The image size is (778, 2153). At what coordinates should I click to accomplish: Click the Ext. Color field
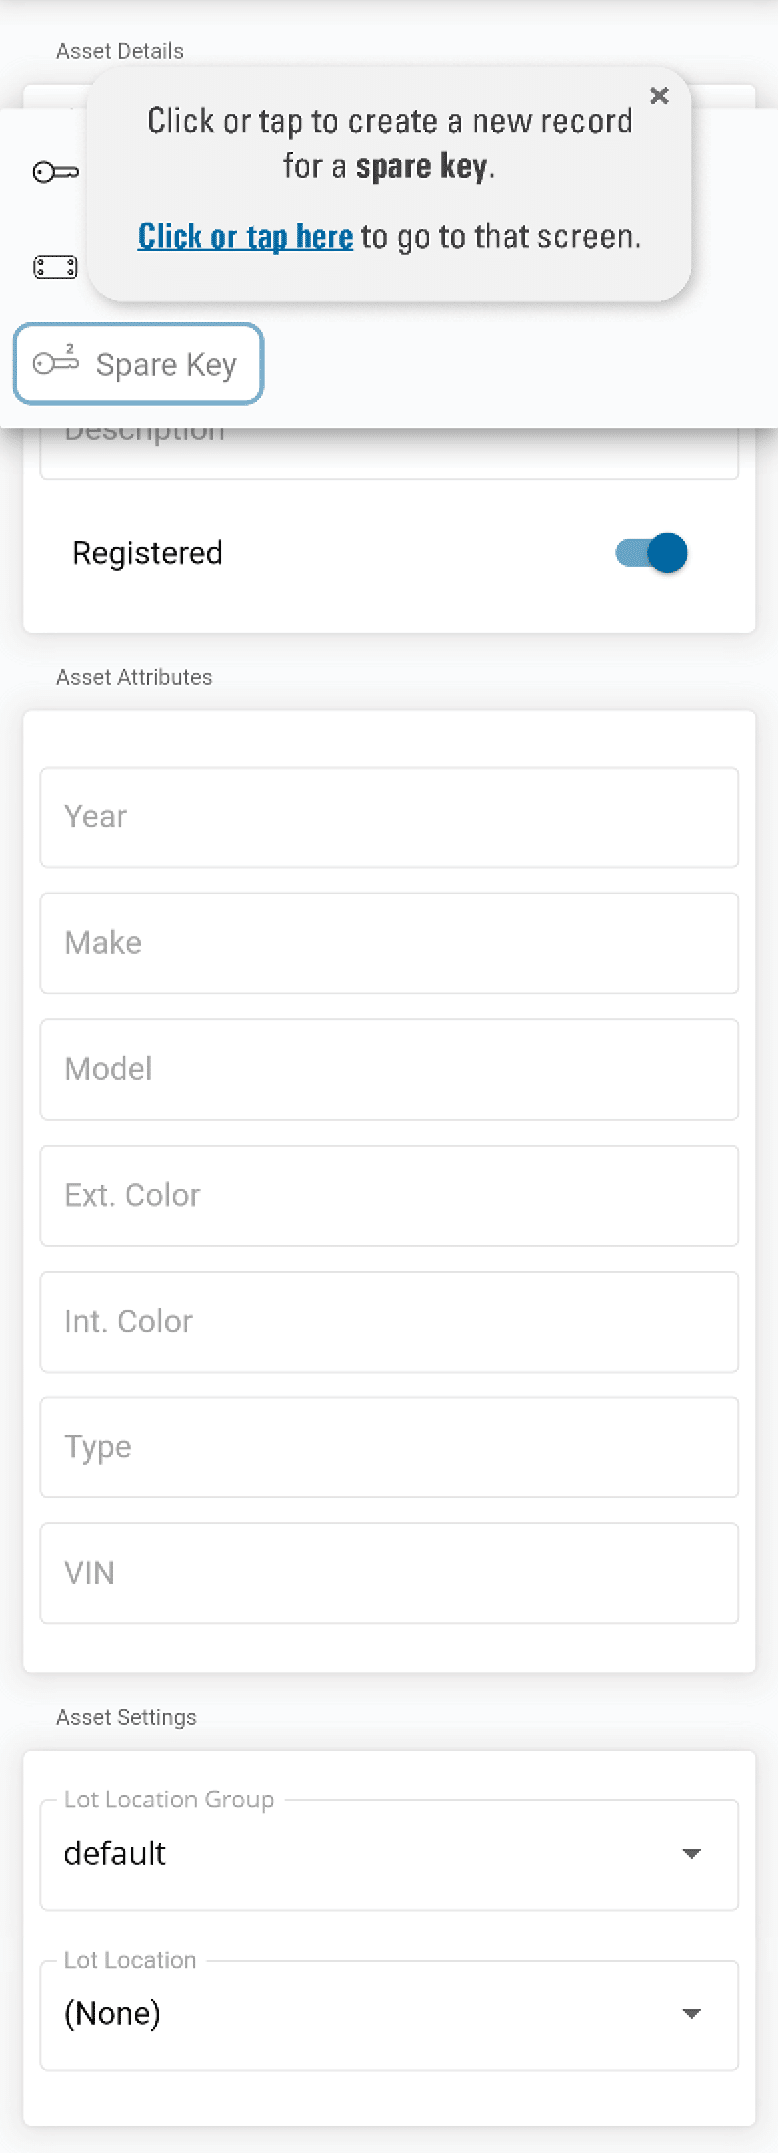(x=388, y=1195)
